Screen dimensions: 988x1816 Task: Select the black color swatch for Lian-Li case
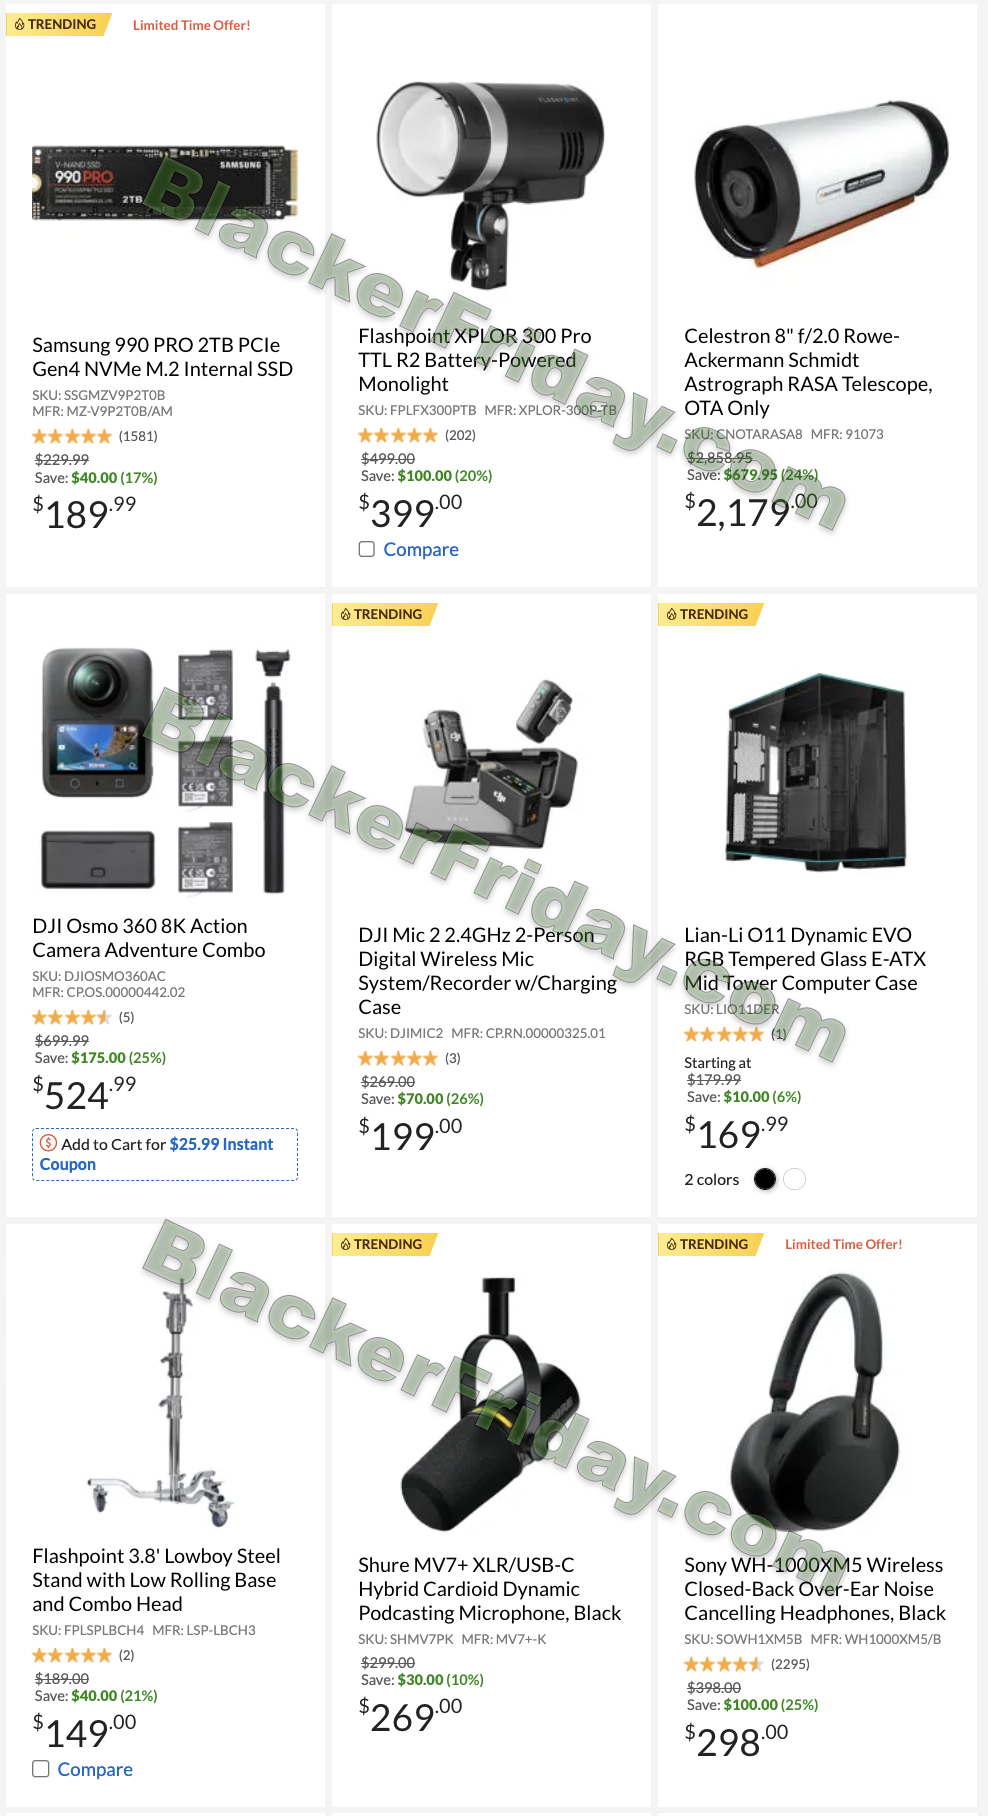(x=765, y=1179)
